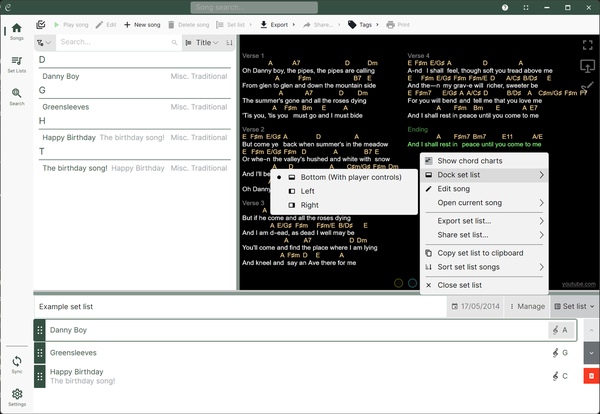Click the Greensleeves key G button

pos(560,353)
